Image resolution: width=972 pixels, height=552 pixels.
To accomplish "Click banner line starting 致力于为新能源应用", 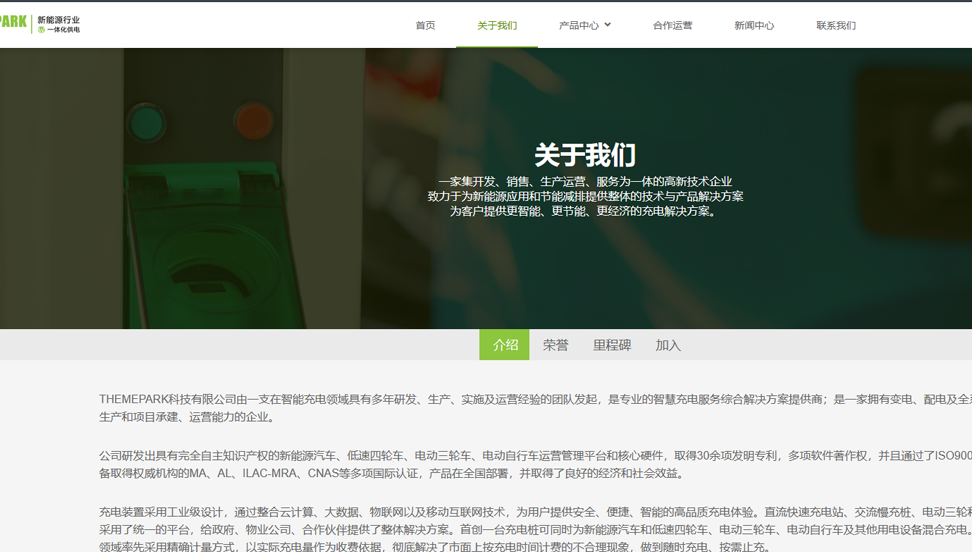I will [585, 196].
